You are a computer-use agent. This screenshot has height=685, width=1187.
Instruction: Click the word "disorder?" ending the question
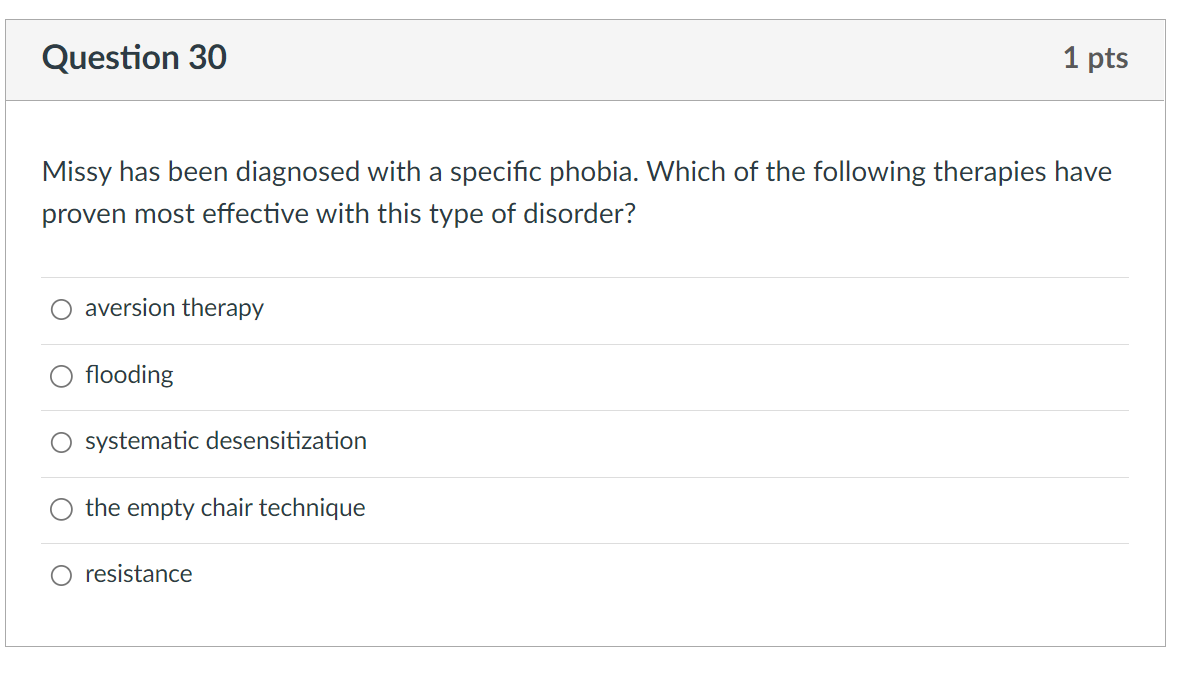pyautogui.click(x=579, y=214)
